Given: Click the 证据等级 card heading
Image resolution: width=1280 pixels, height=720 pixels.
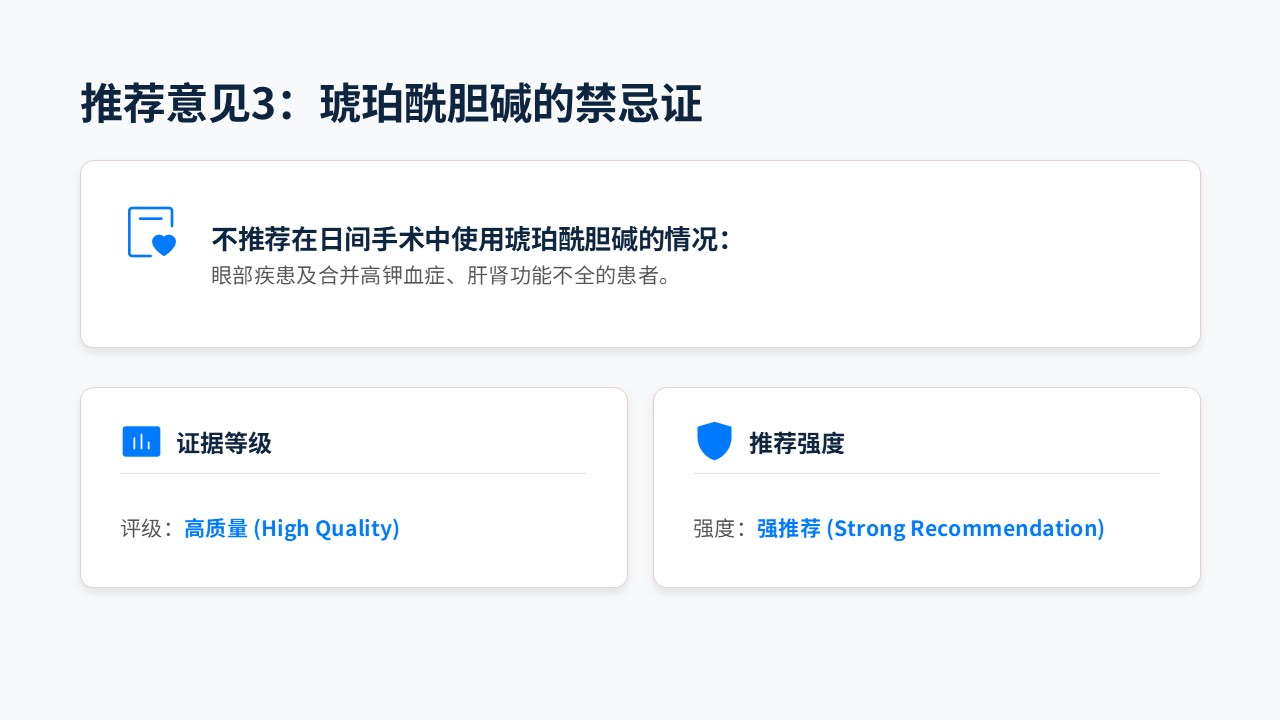Looking at the screenshot, I should [x=224, y=443].
